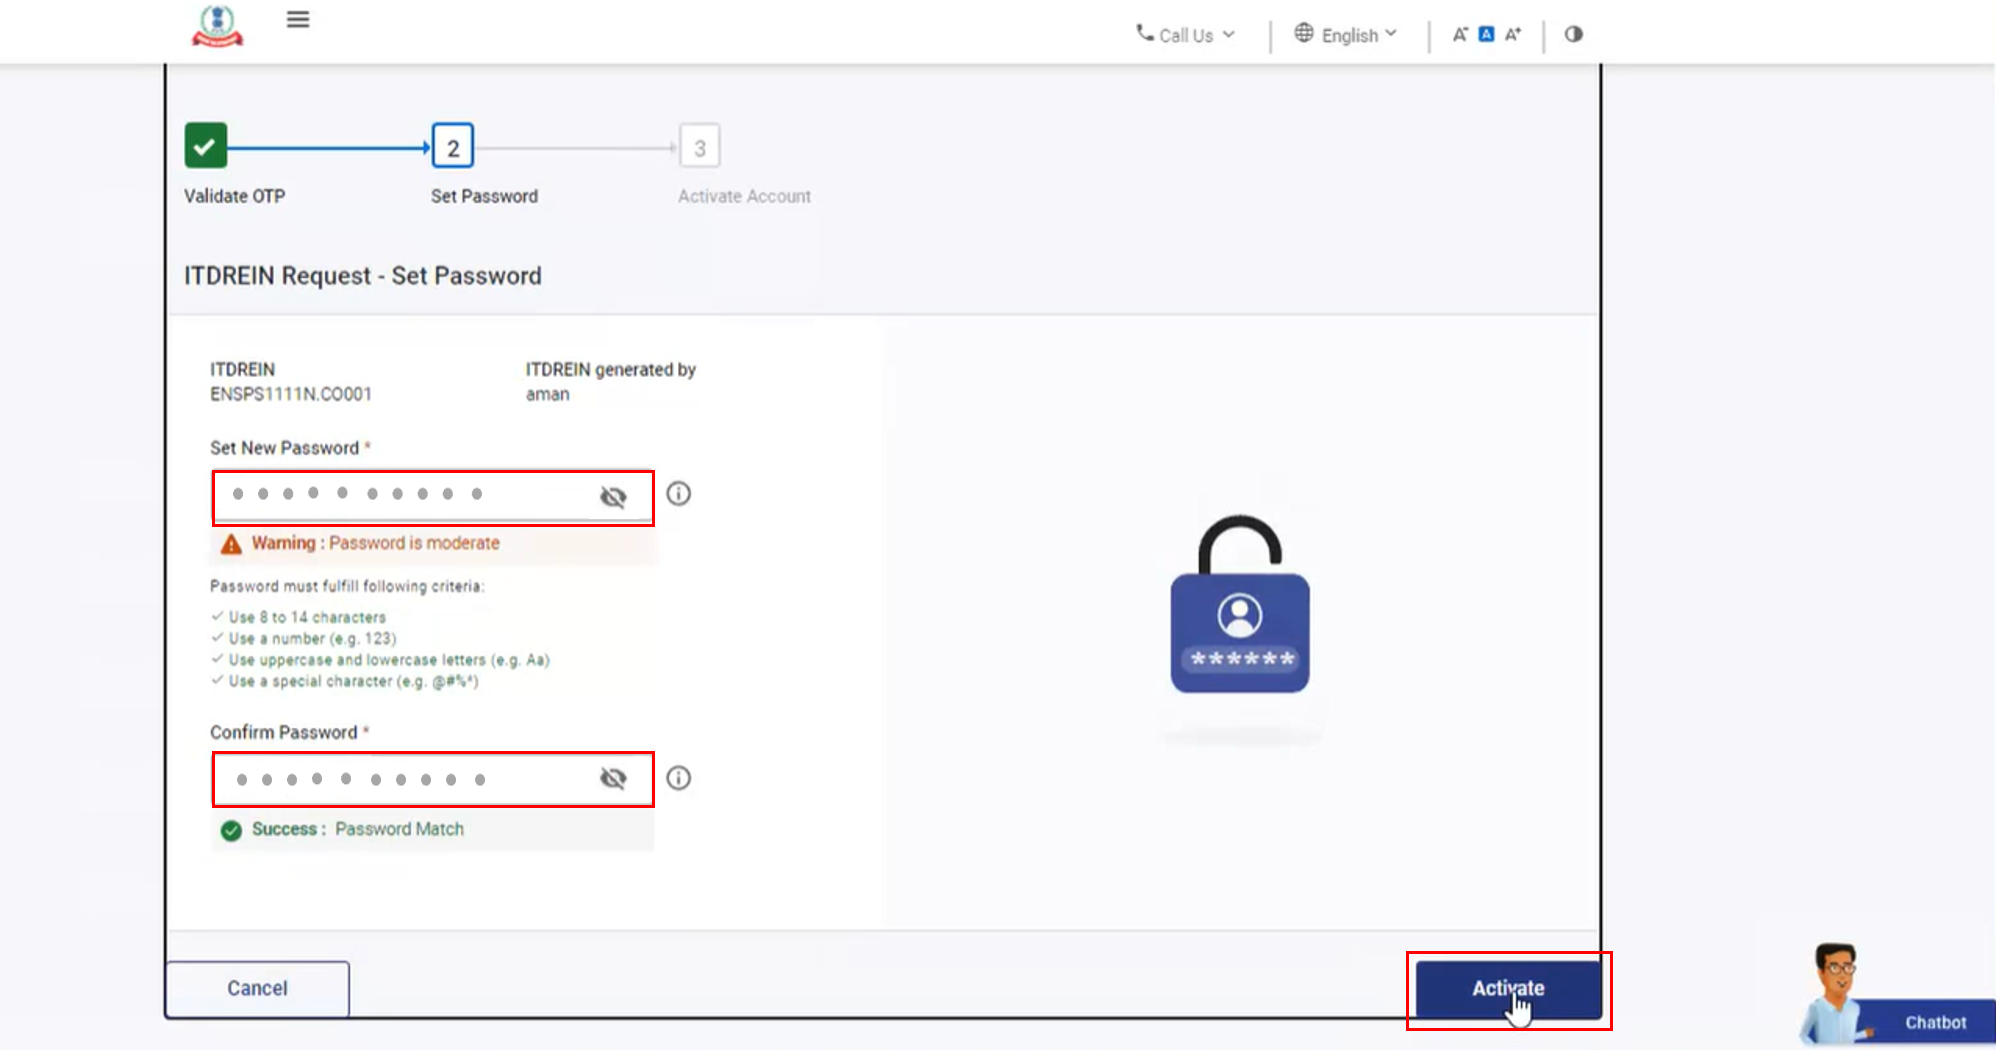The height and width of the screenshot is (1050, 1996).
Task: Reset to the default font size A
Action: pyautogui.click(x=1486, y=34)
